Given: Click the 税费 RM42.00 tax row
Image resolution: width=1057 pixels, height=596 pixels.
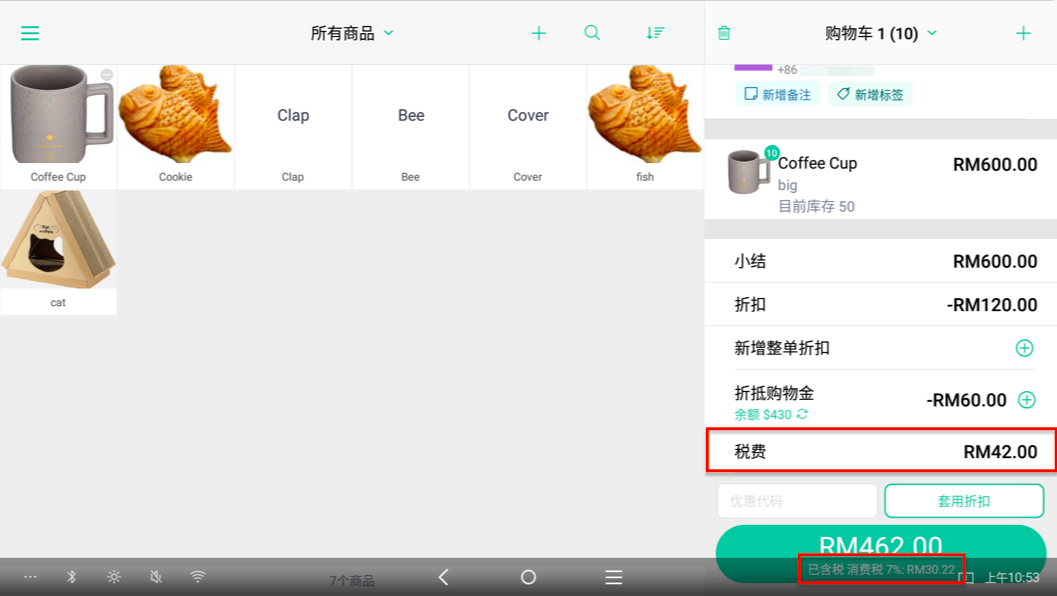Looking at the screenshot, I should (x=880, y=451).
